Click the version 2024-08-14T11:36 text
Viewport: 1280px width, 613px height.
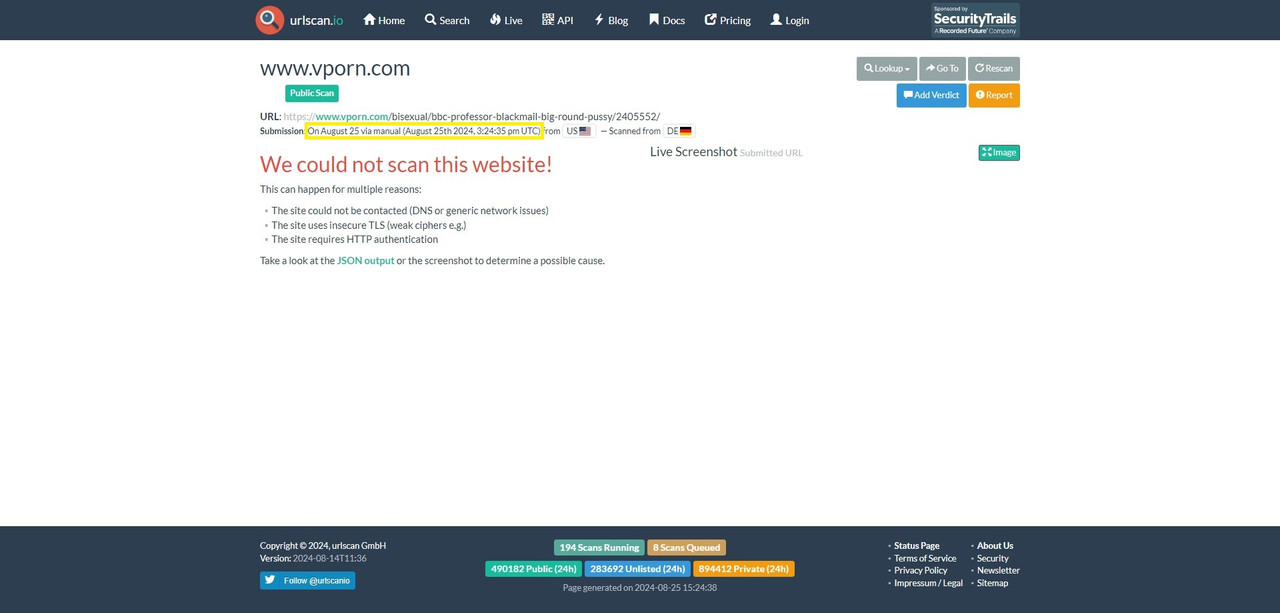[x=313, y=558]
